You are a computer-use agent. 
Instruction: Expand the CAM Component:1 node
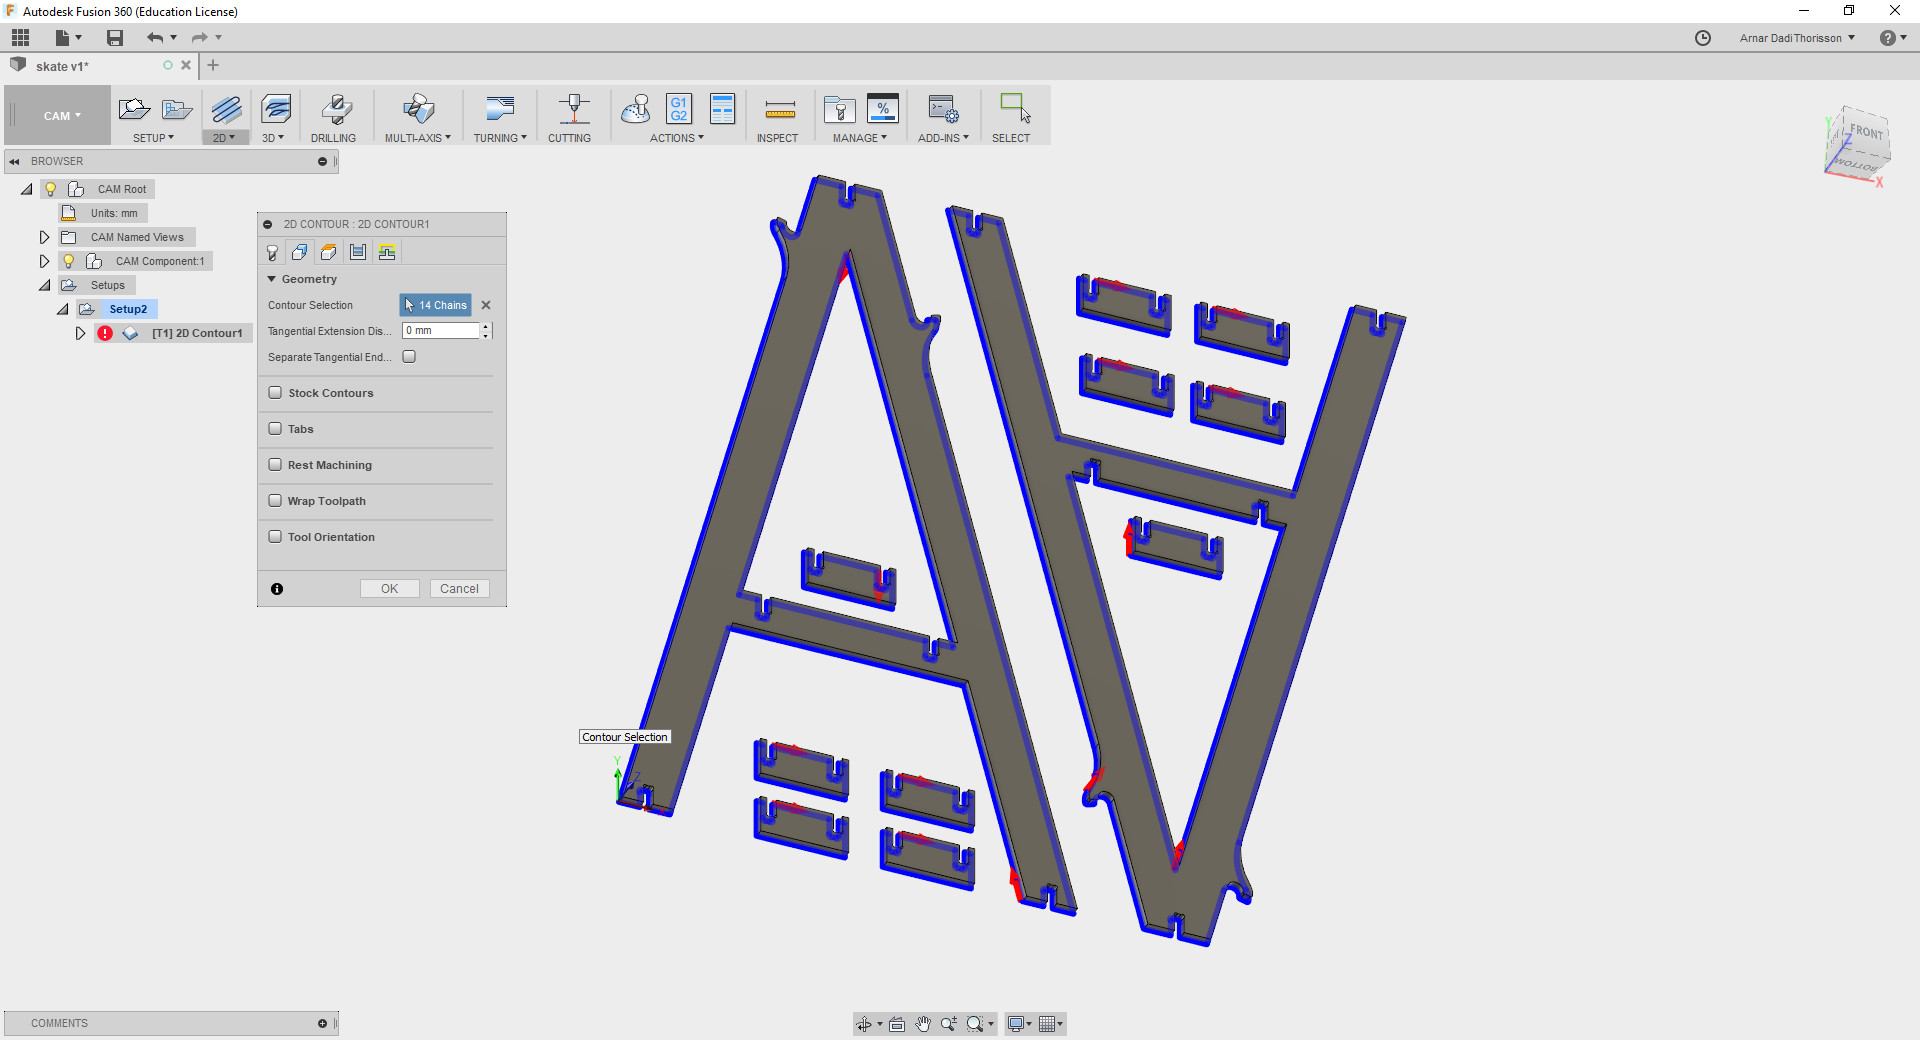click(44, 261)
